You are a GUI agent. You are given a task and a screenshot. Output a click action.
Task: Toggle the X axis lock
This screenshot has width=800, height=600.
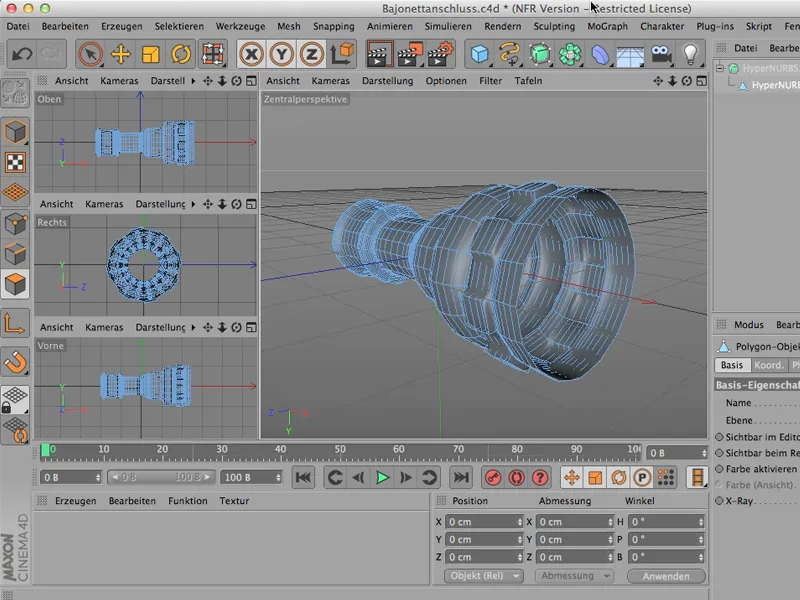point(251,54)
